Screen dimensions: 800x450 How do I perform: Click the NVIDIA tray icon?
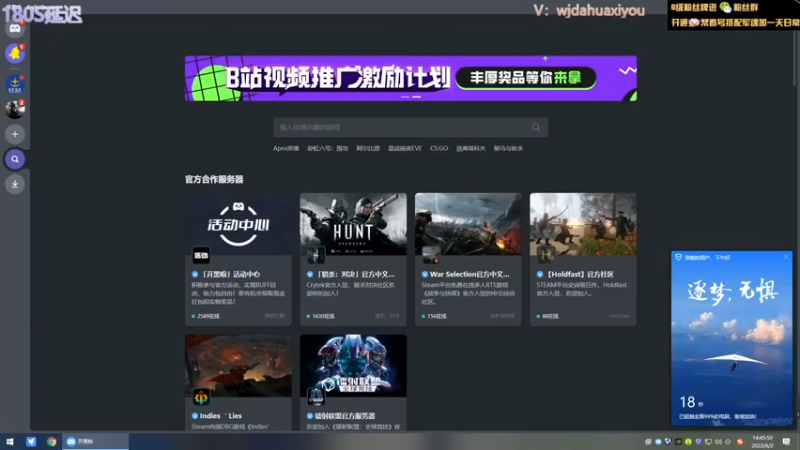[678, 442]
